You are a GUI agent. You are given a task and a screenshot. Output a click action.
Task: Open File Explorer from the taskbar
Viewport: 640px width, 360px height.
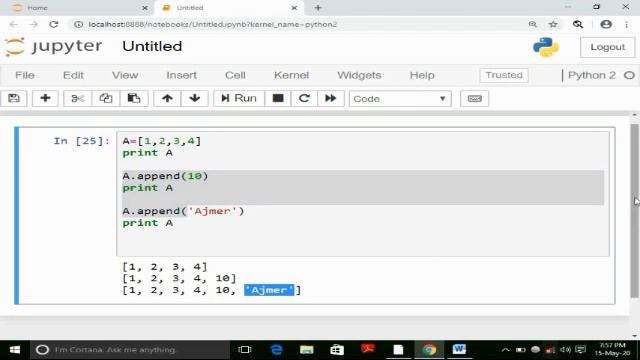coord(307,350)
